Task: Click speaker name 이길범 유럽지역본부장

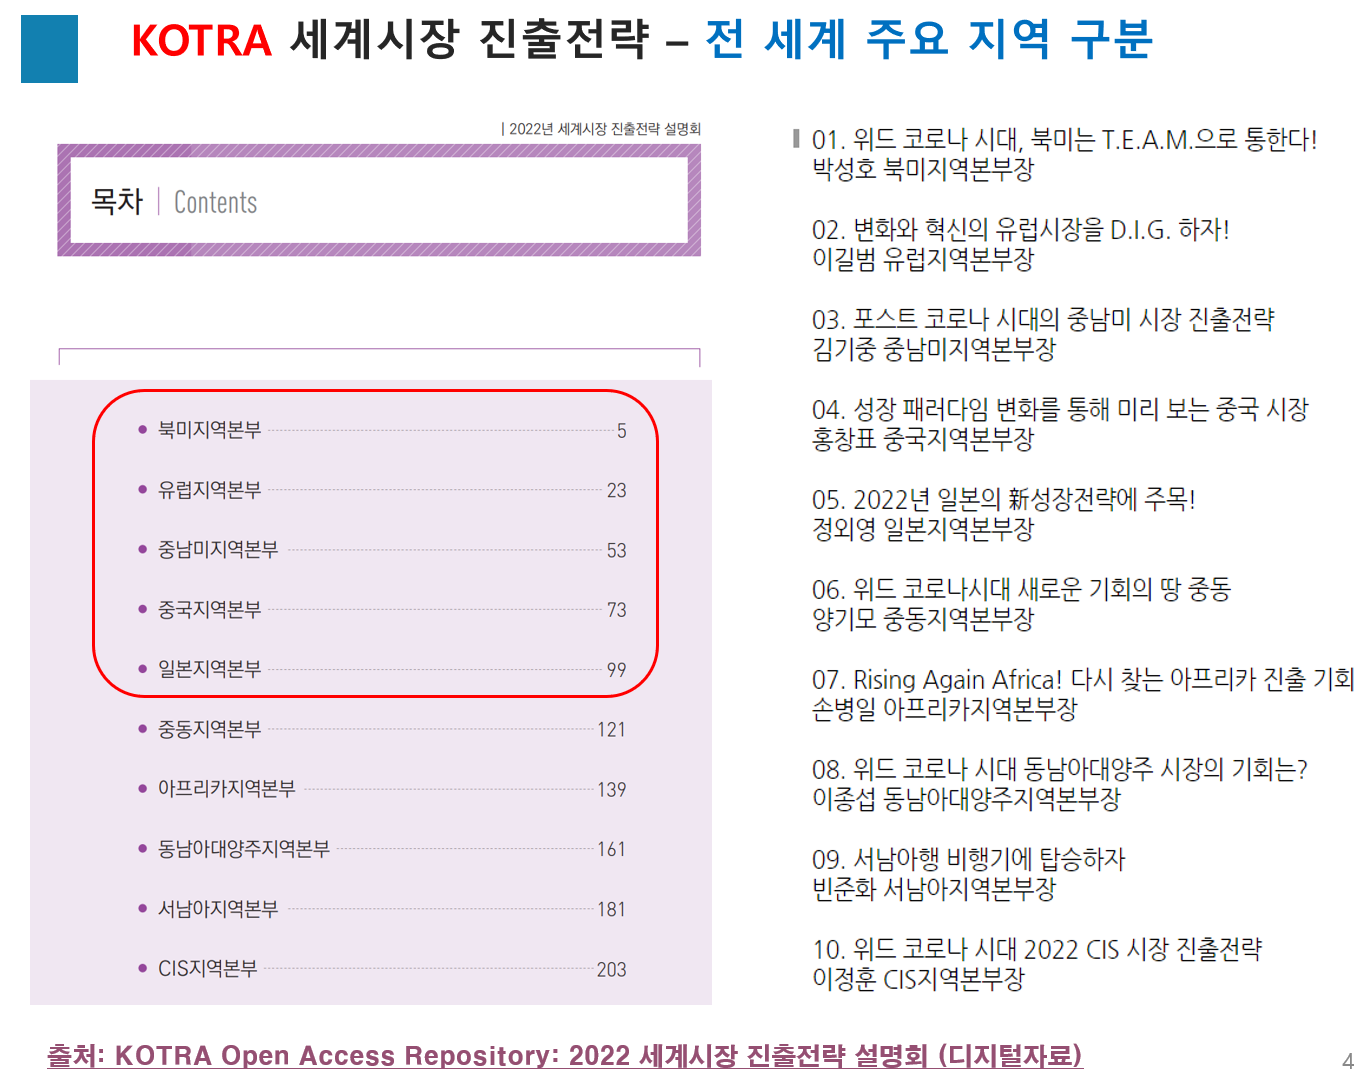Action: click(923, 259)
